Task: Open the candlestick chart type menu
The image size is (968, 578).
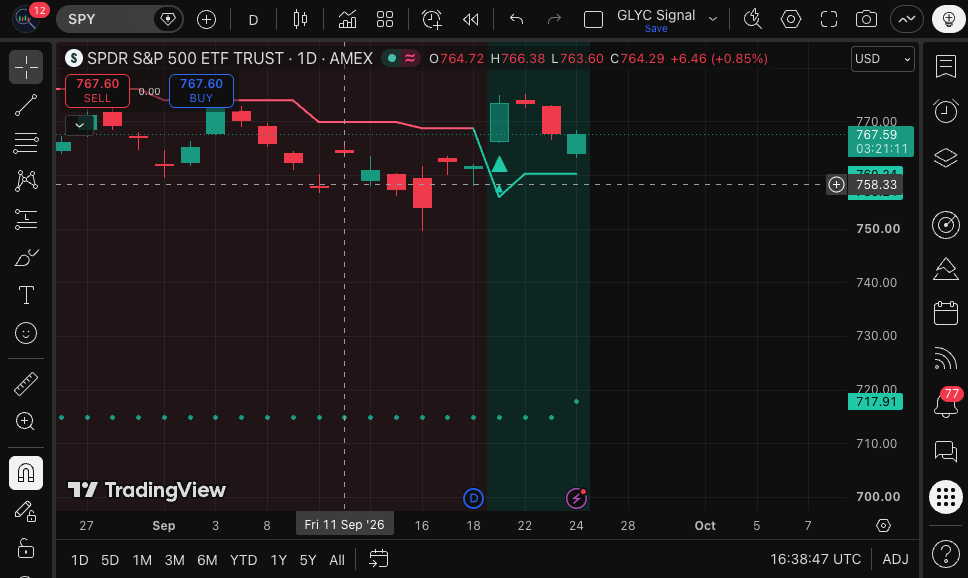Action: pos(300,20)
